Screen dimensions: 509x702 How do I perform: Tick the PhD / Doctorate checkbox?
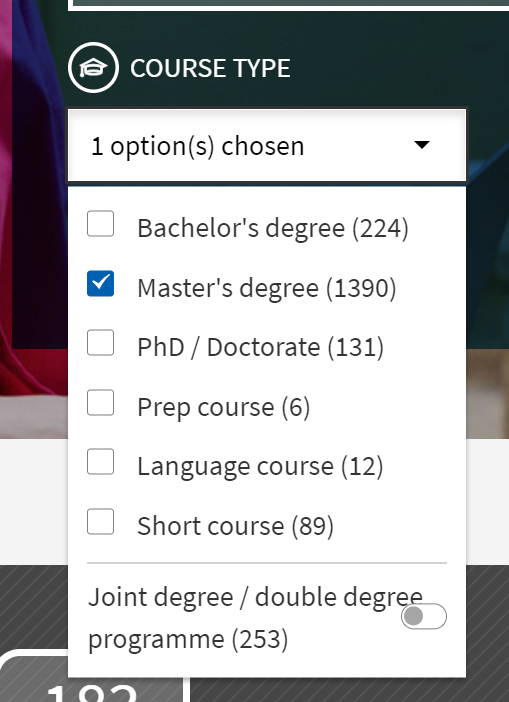[x=100, y=342]
